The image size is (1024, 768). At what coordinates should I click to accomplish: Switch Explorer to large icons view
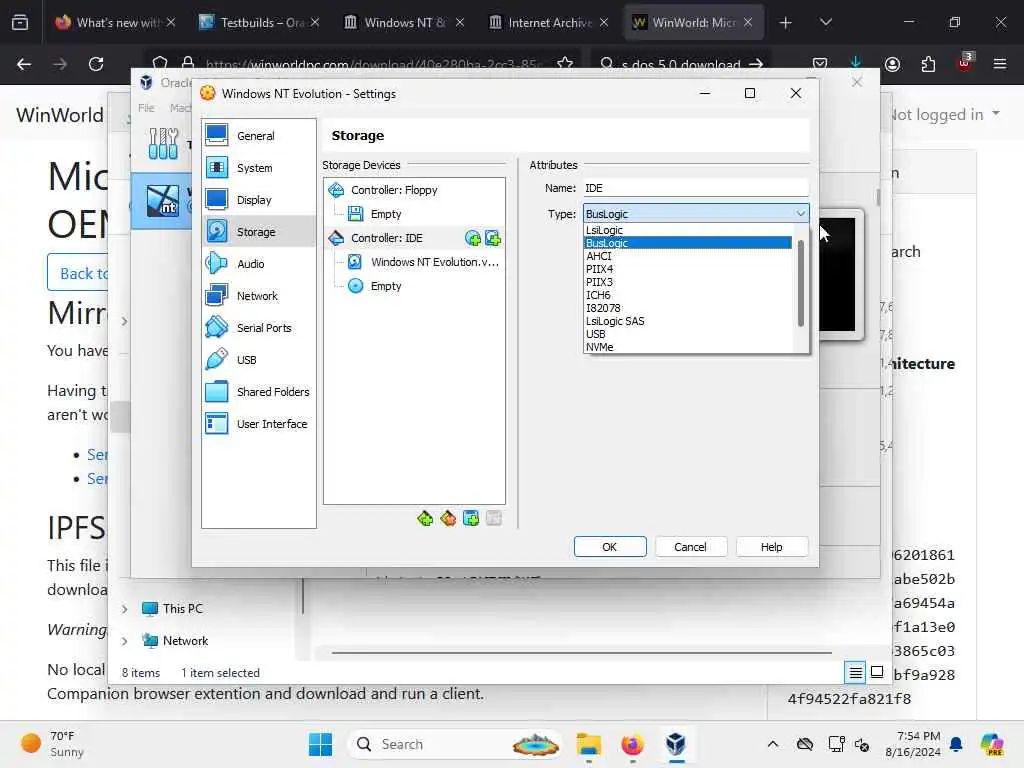click(x=877, y=672)
